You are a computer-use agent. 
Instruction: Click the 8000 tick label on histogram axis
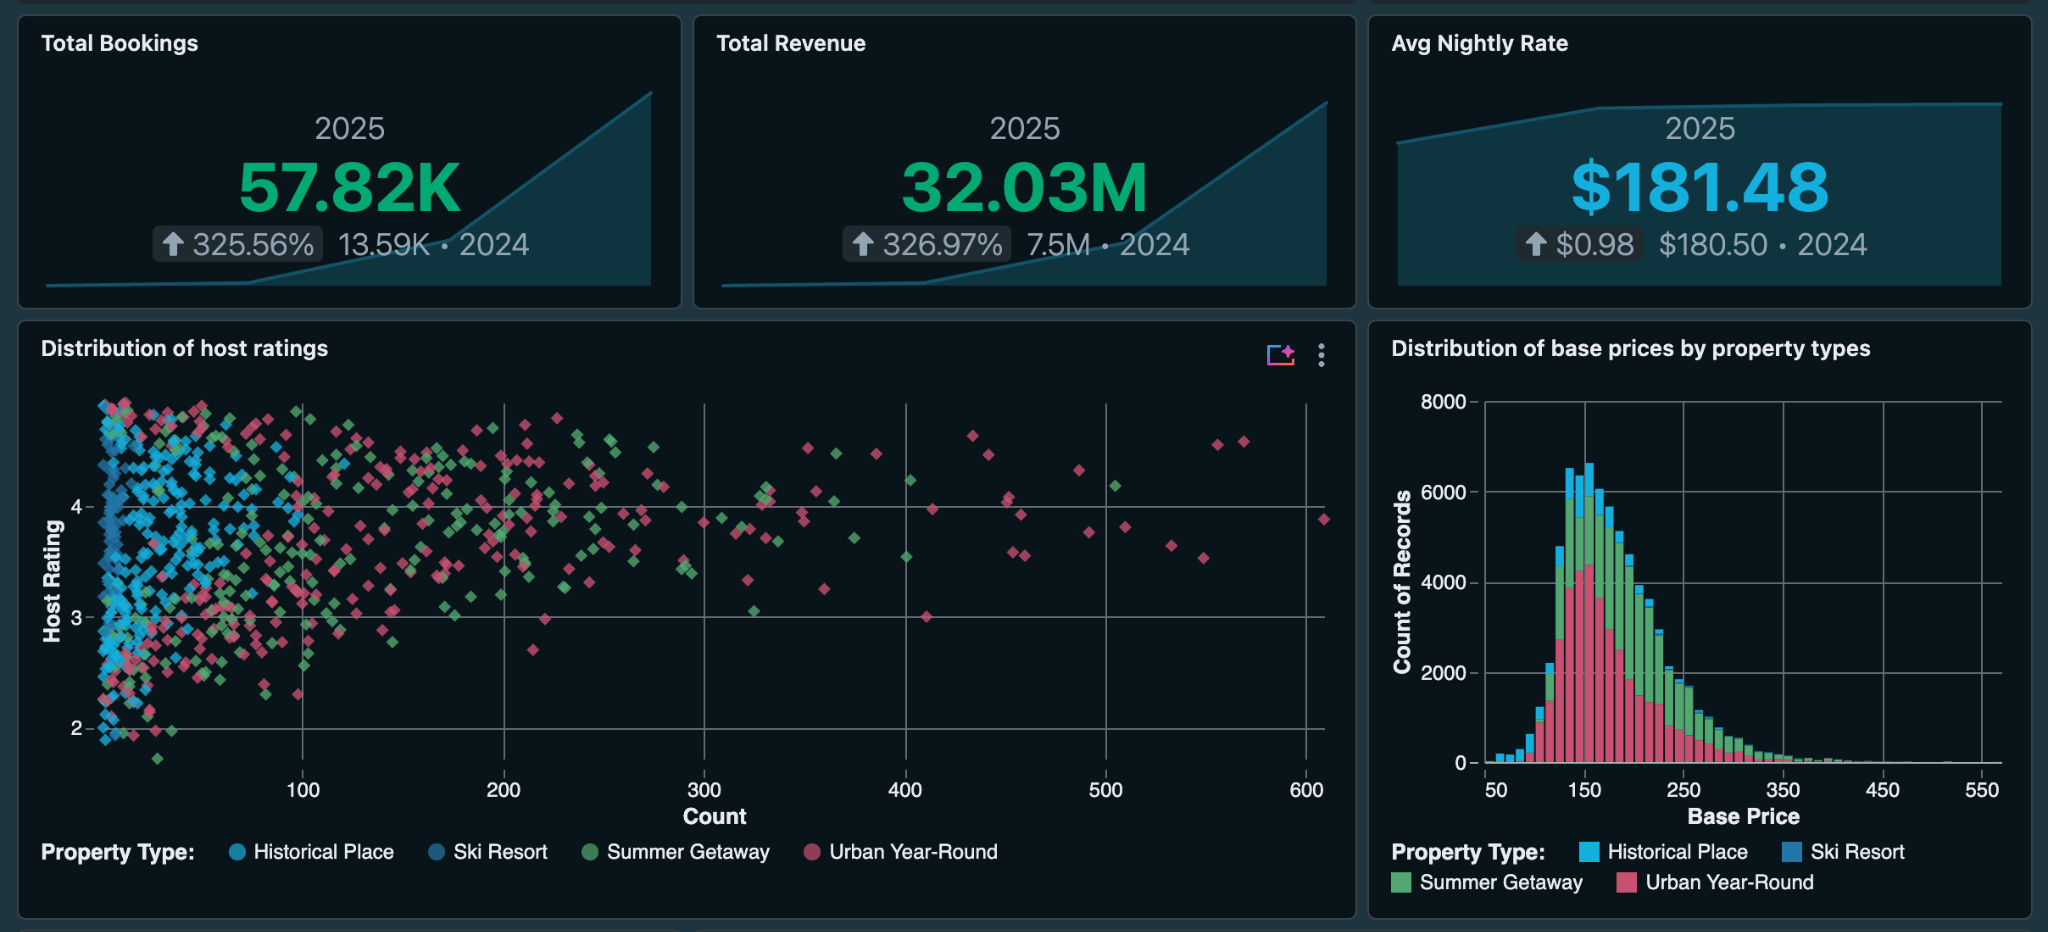1443,401
